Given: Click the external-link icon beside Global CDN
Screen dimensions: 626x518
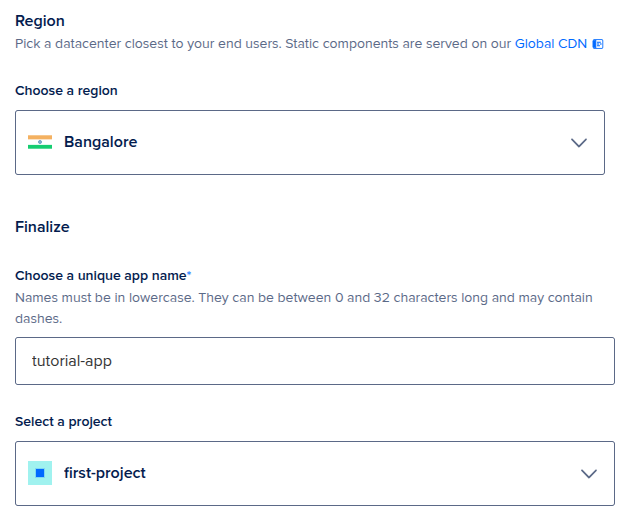Looking at the screenshot, I should tap(598, 44).
